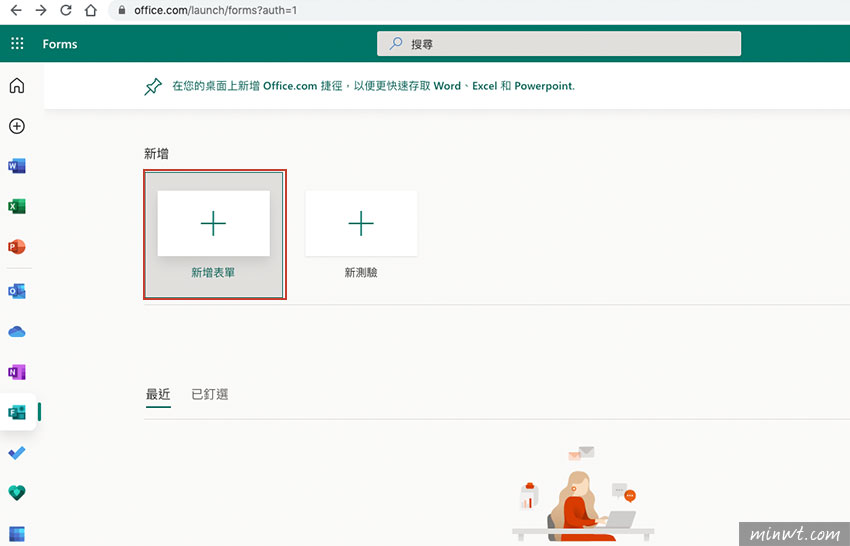Click the 新測驗 label
This screenshot has width=850, height=546.
pos(361,273)
